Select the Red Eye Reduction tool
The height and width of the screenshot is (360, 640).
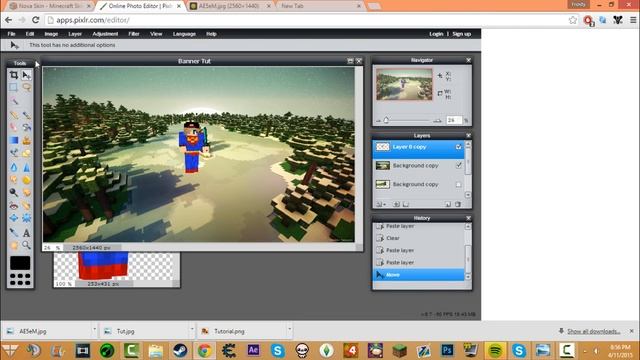point(13,205)
